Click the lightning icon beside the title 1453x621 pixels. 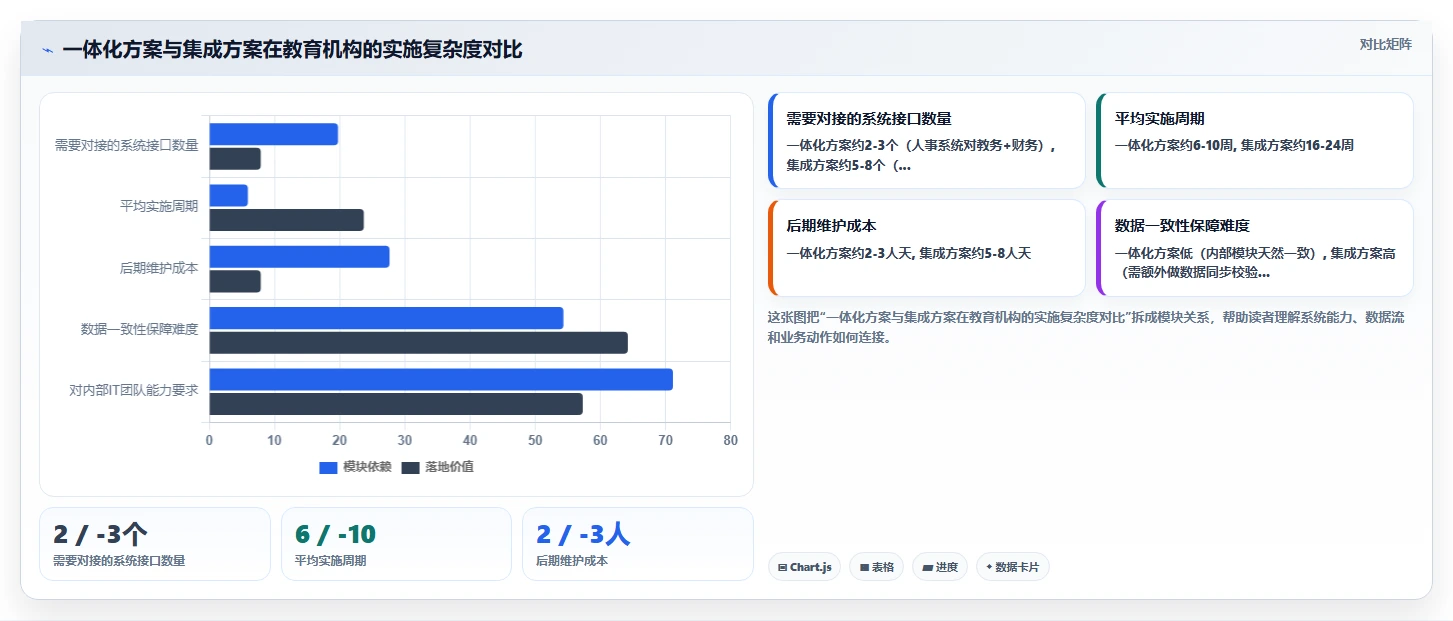click(x=47, y=50)
